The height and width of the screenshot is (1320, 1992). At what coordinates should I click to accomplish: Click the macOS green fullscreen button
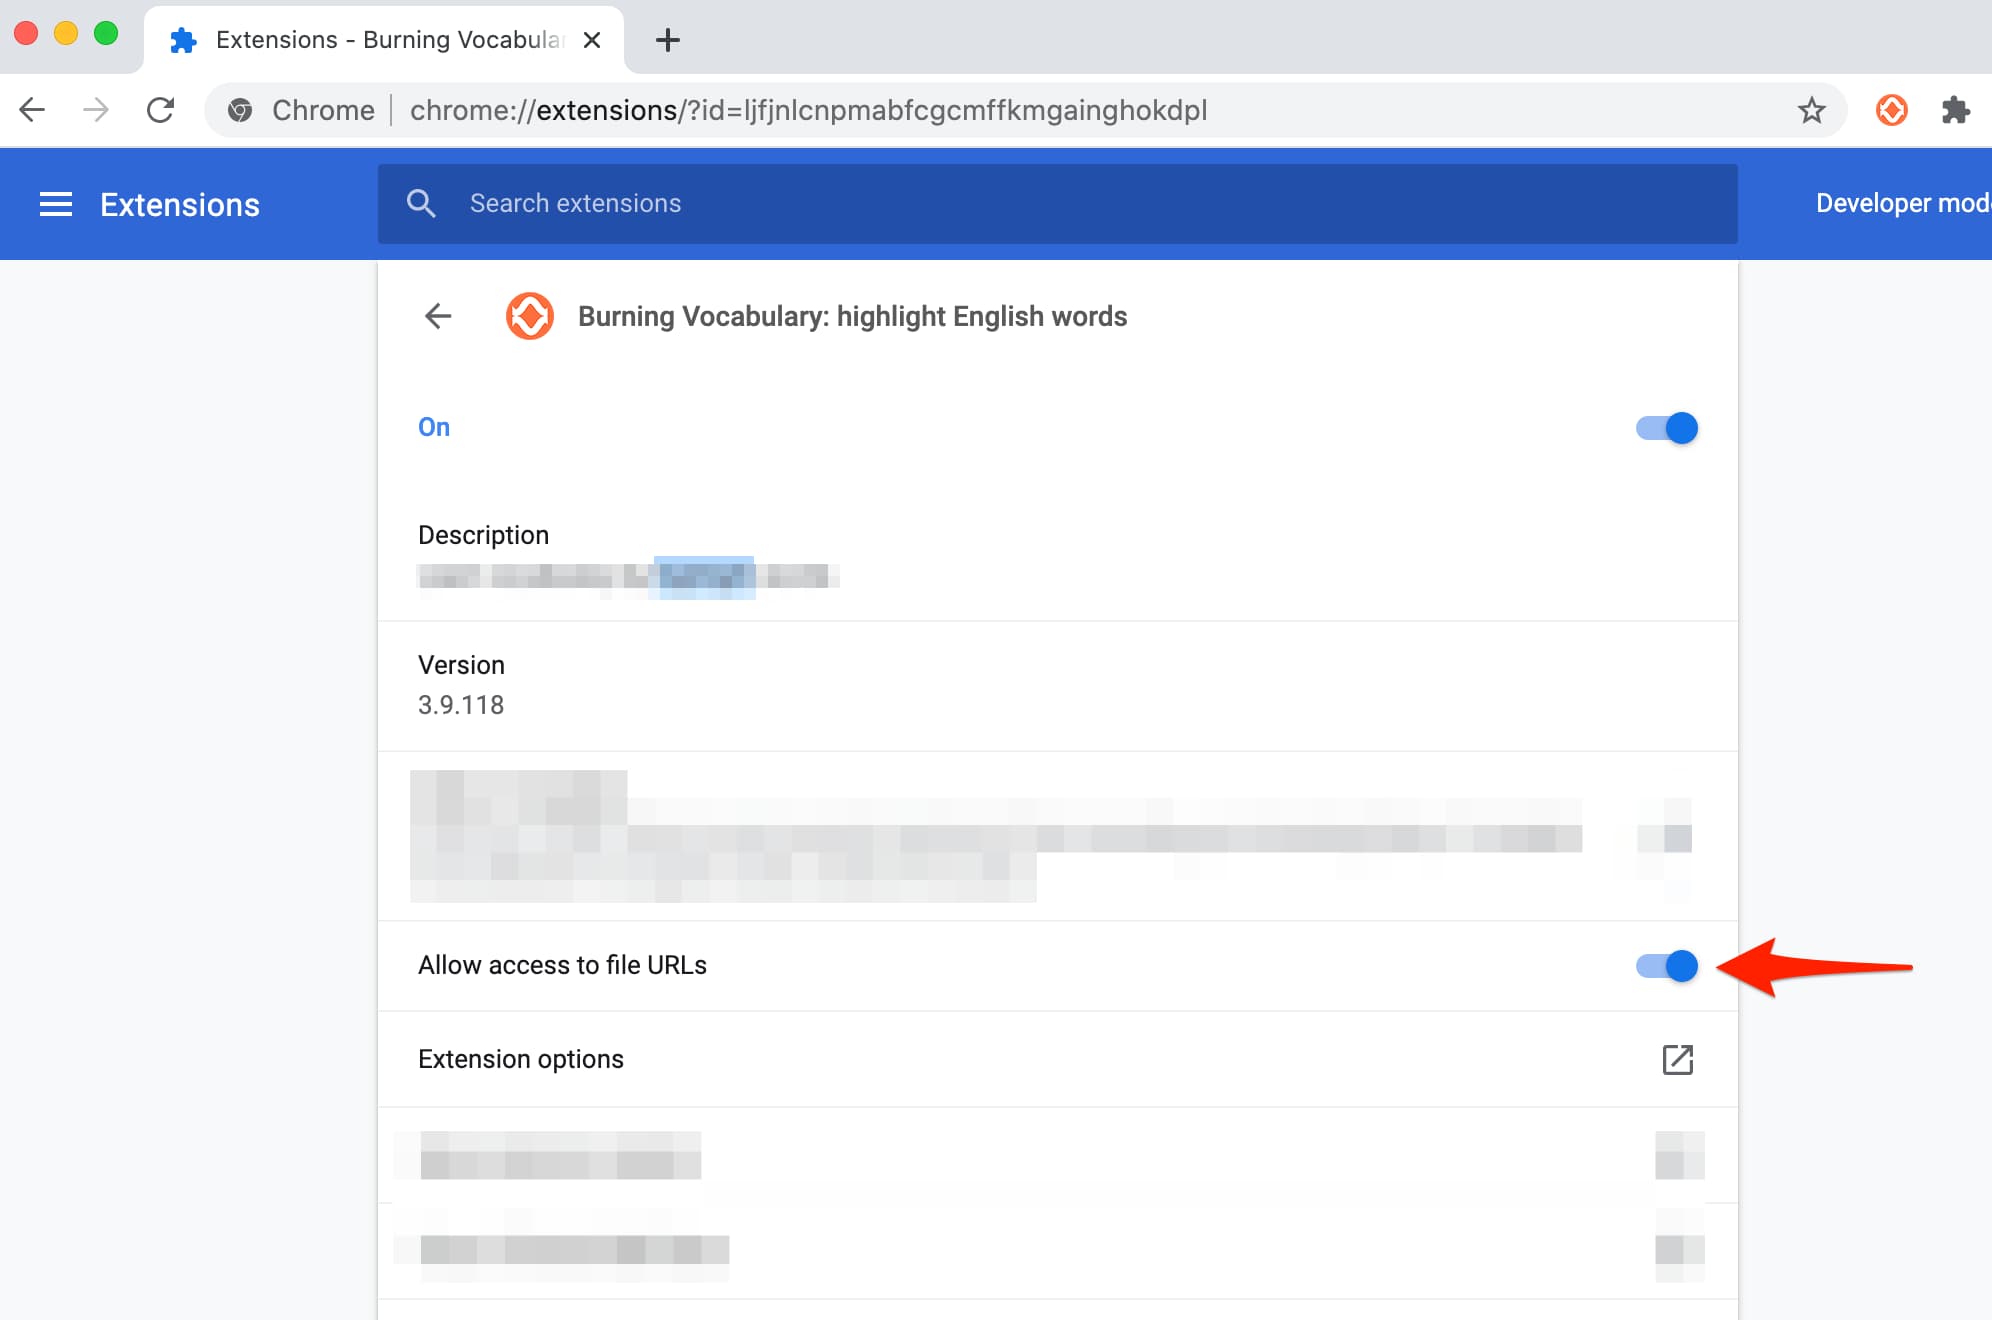click(106, 33)
